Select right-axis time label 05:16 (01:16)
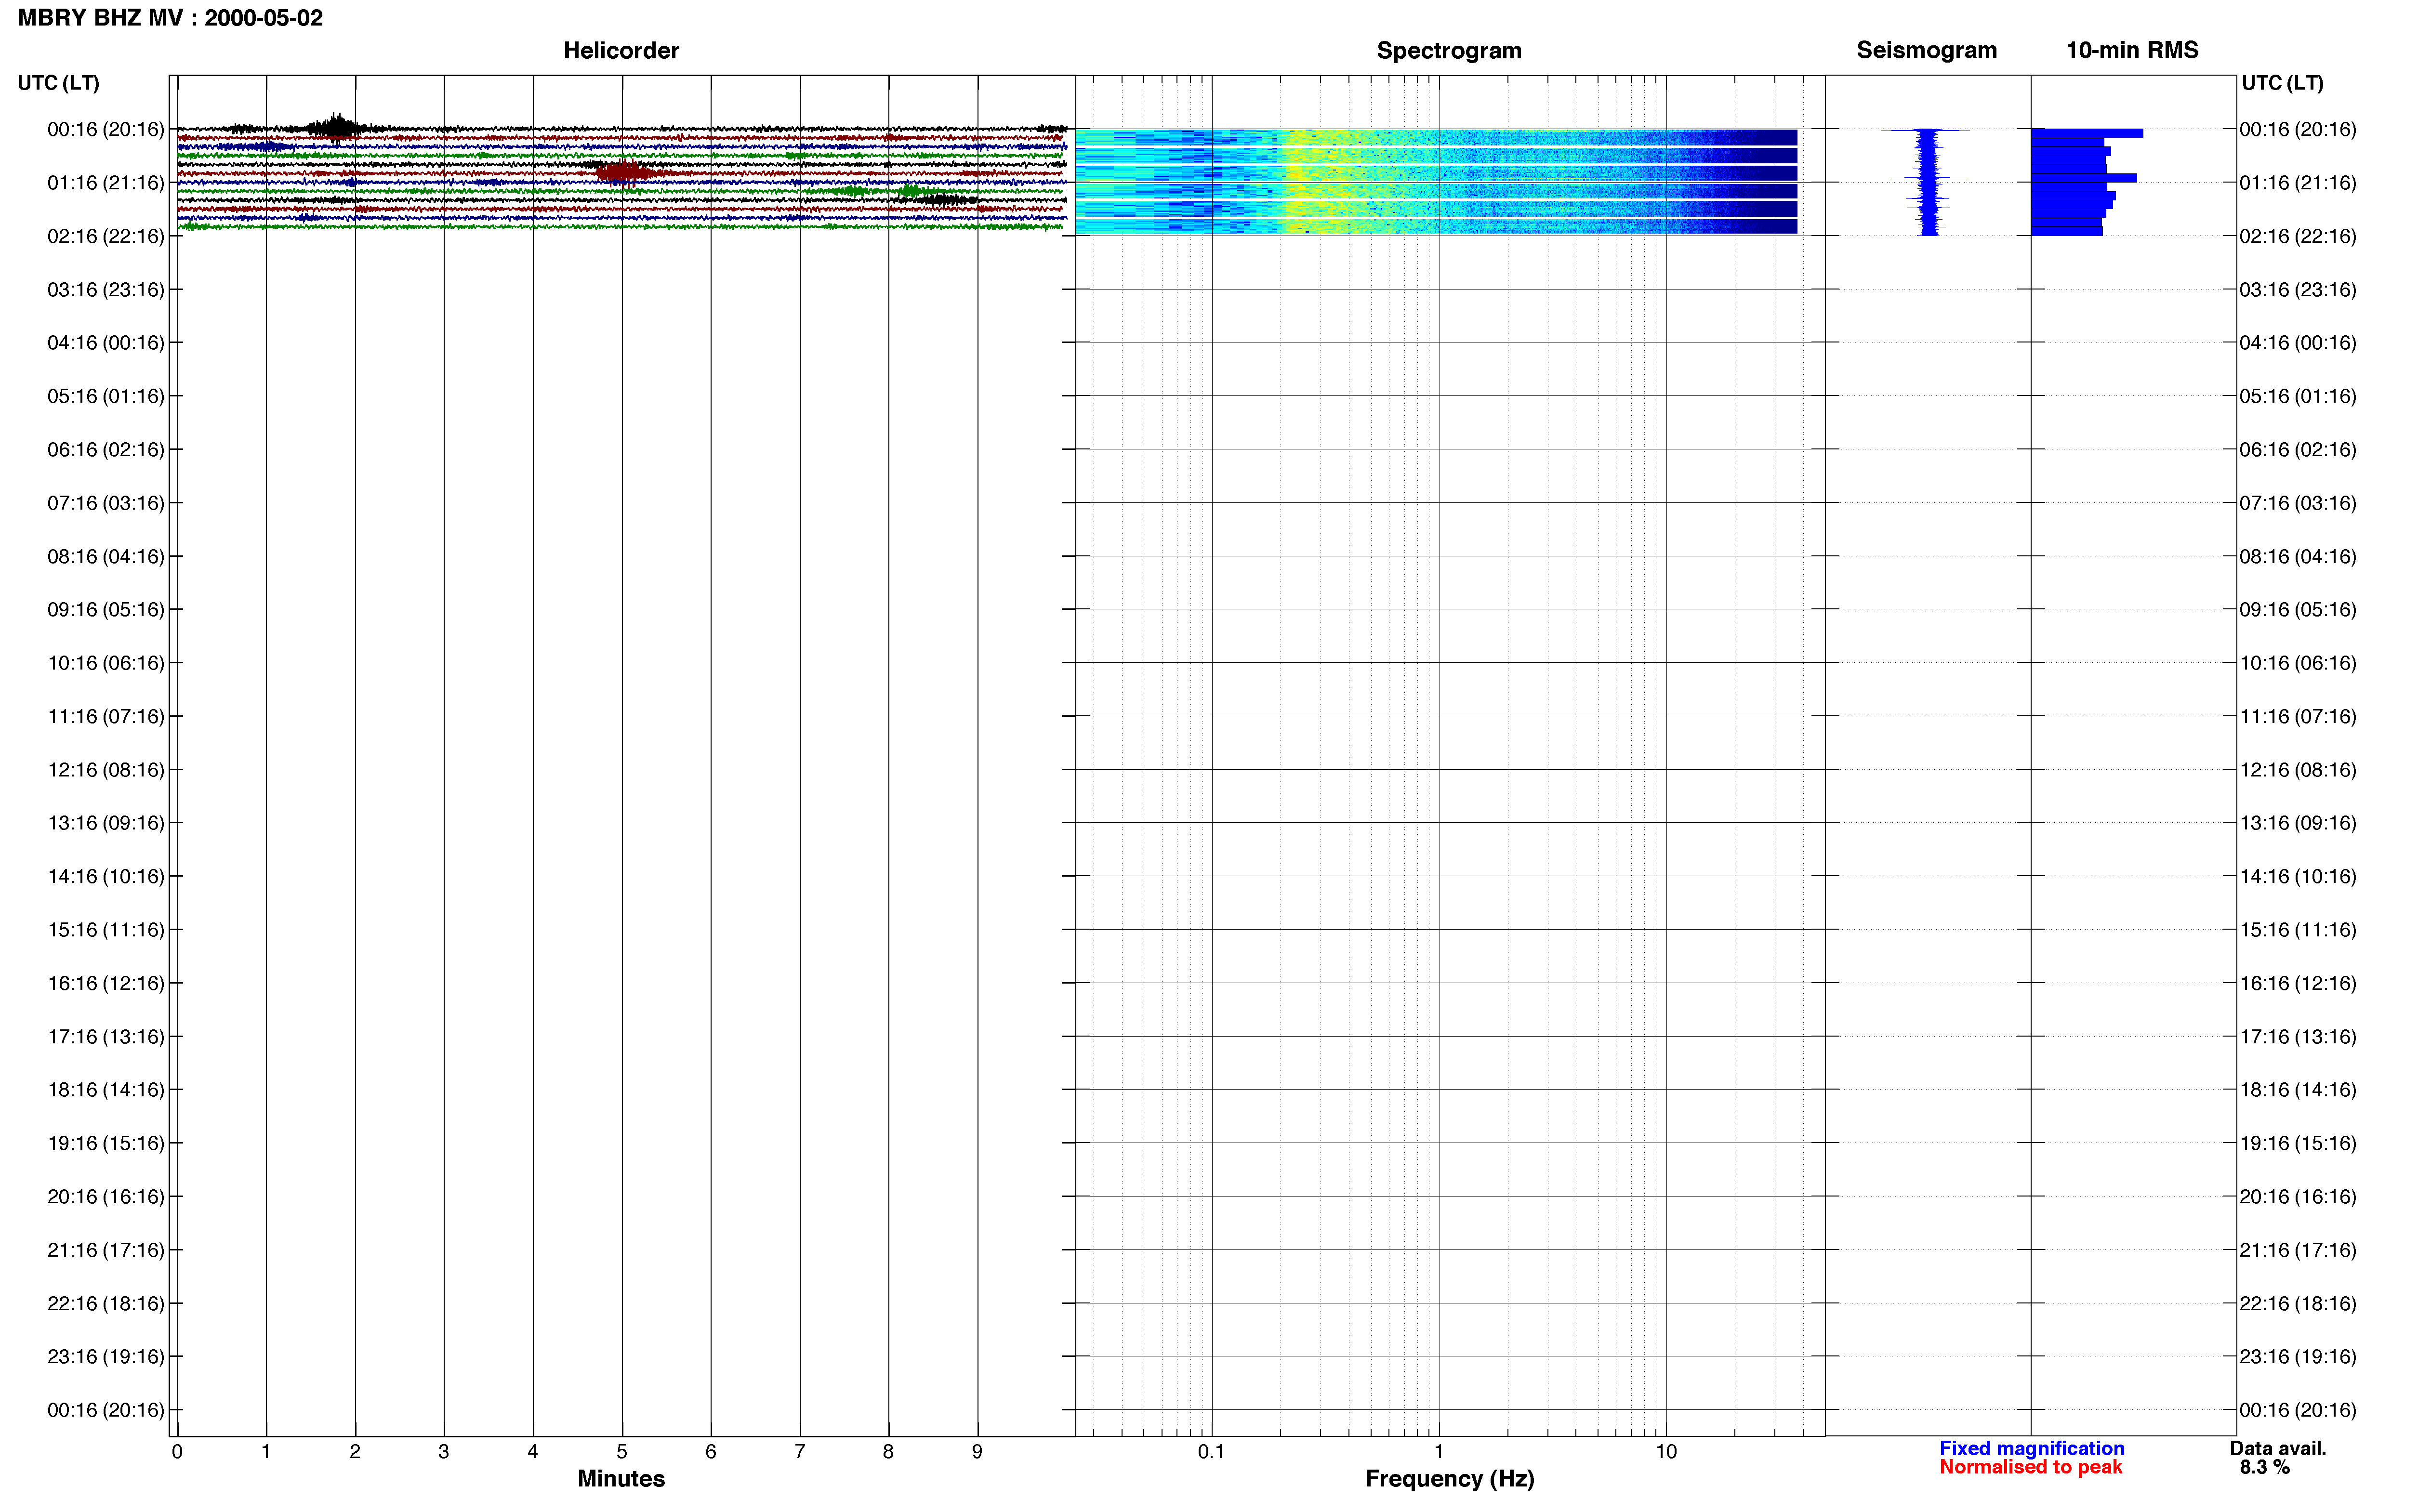 (x=2298, y=396)
